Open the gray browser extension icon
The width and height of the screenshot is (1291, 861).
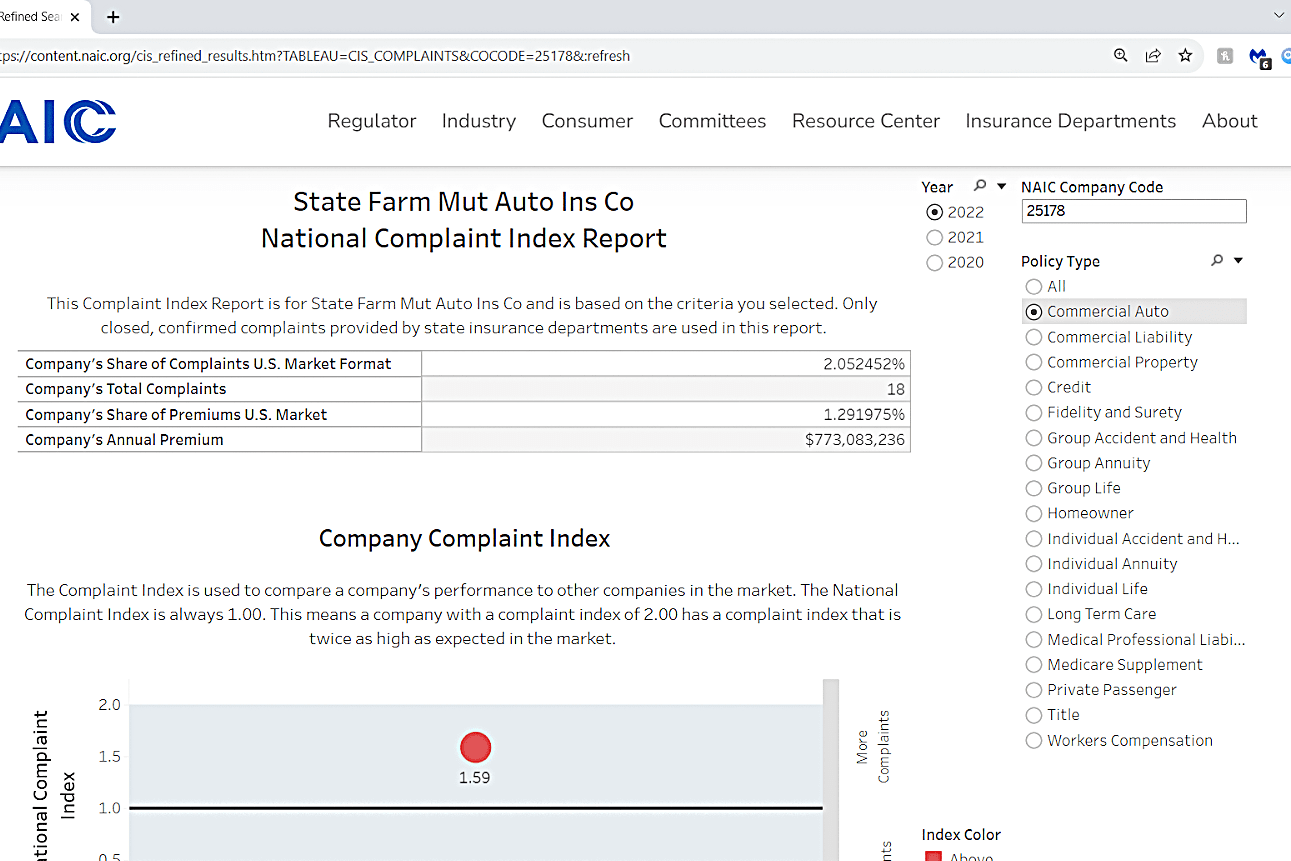1225,56
